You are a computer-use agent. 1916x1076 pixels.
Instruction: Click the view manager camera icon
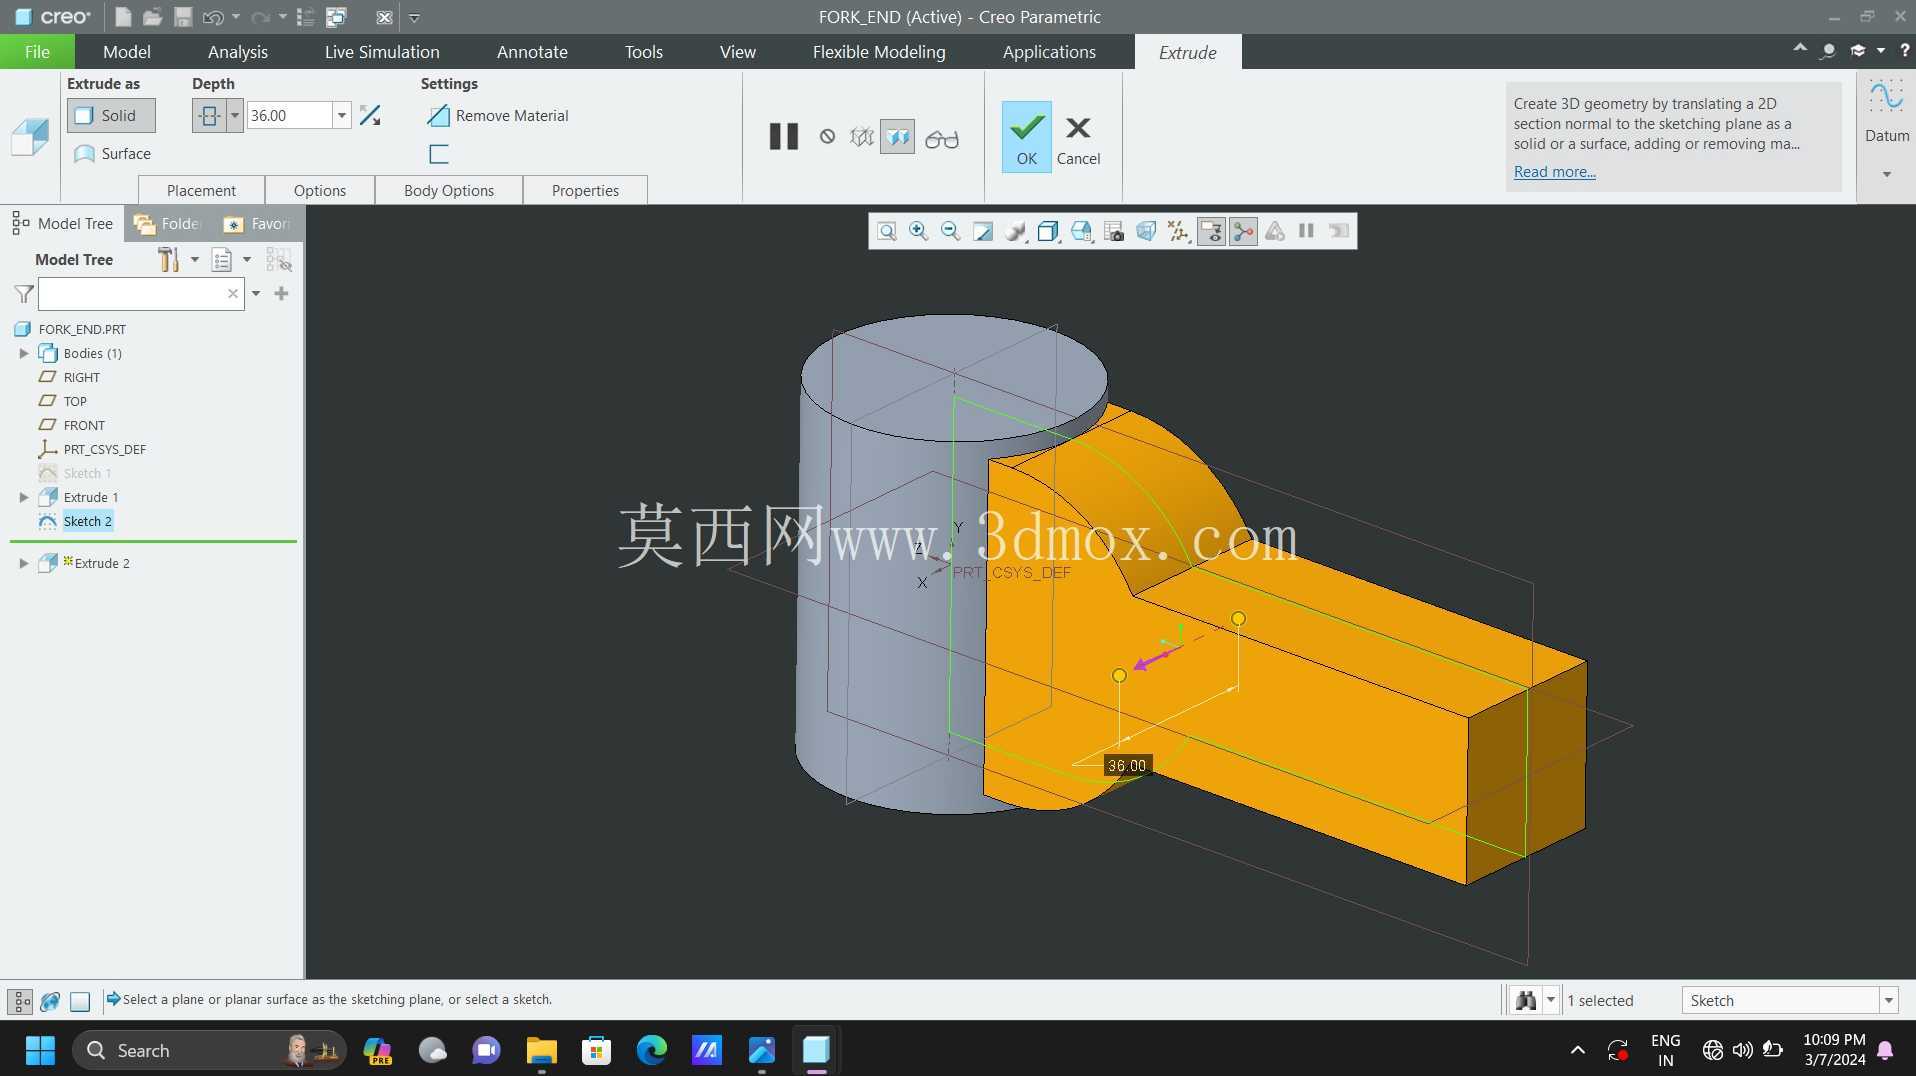pyautogui.click(x=1114, y=232)
